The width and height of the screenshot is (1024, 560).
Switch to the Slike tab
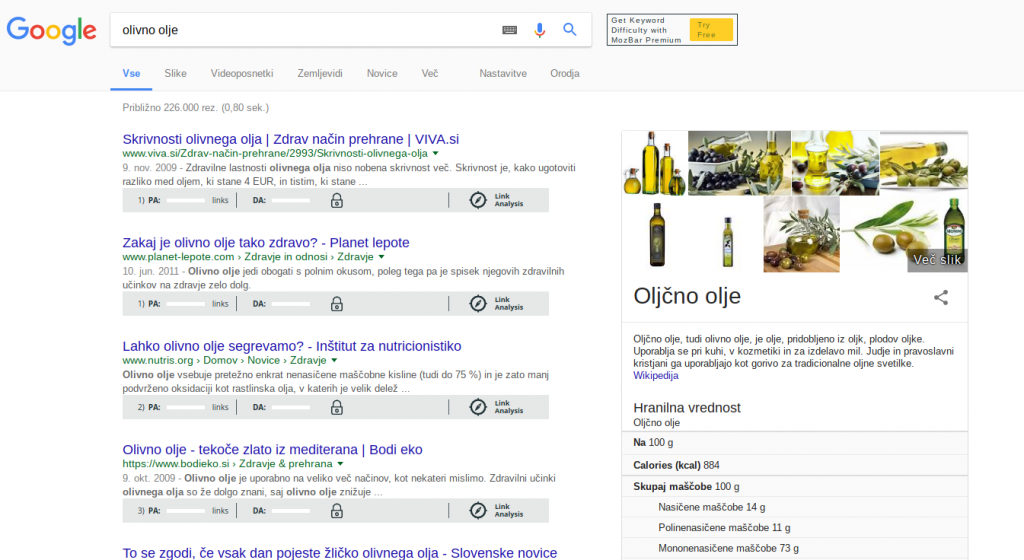175,73
